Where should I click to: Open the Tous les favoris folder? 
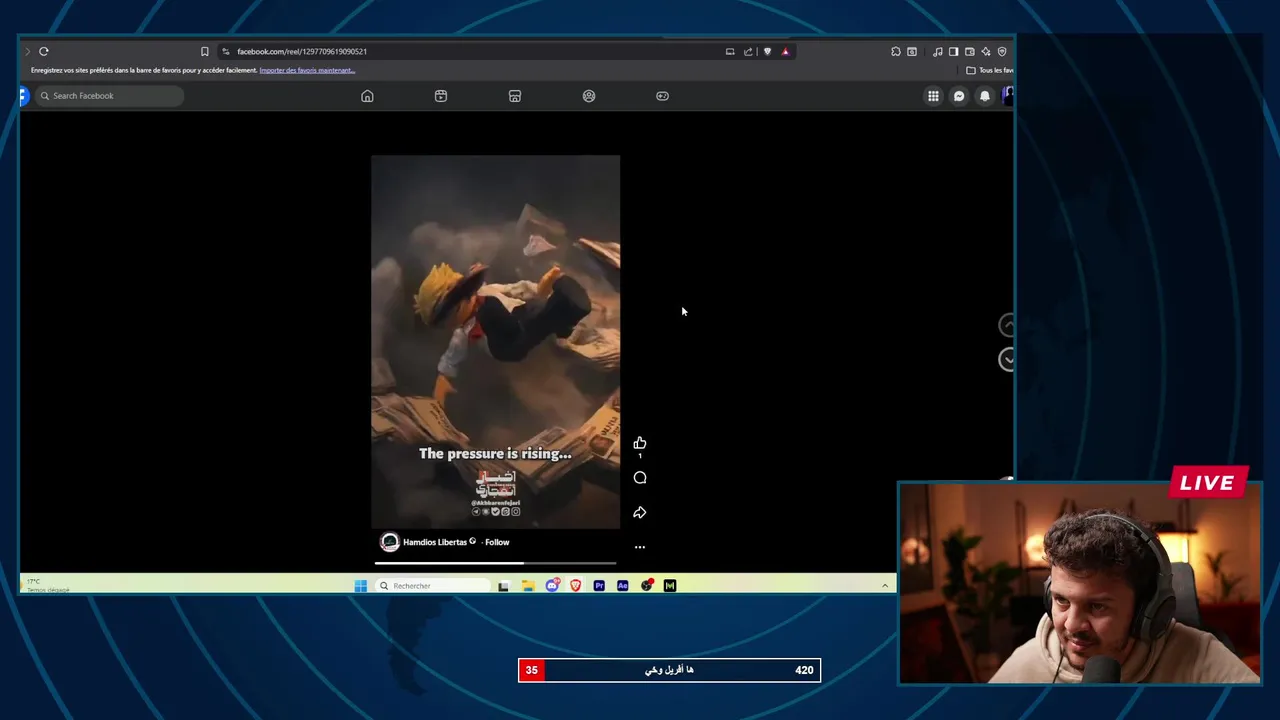tap(990, 70)
